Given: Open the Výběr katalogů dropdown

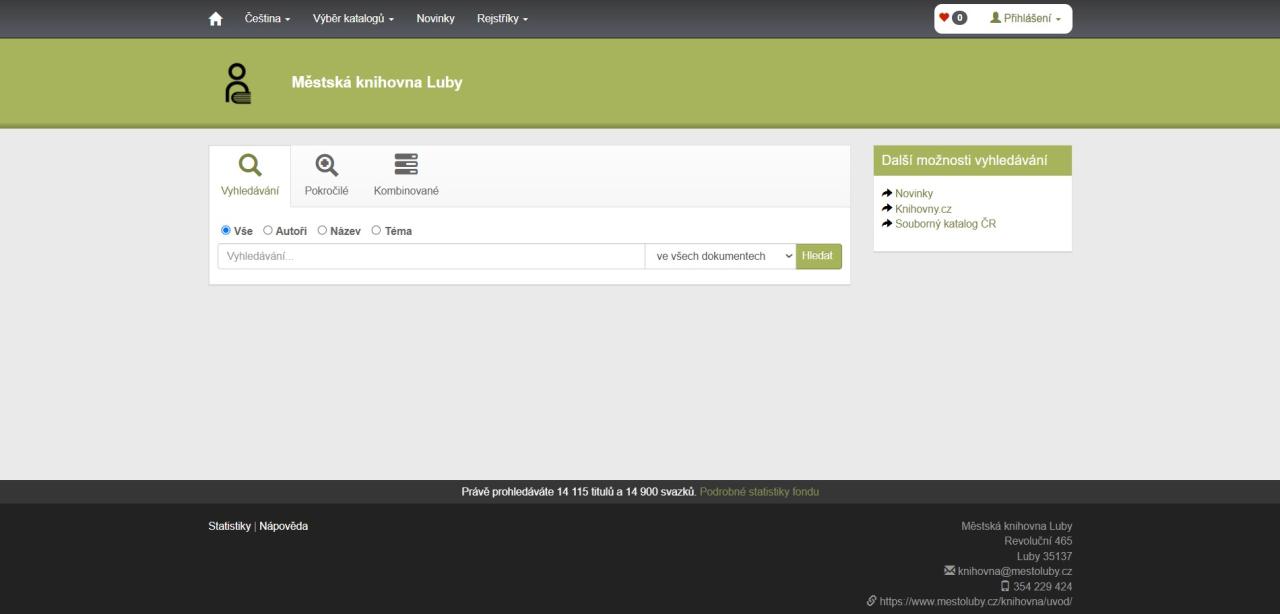Looking at the screenshot, I should 353,19.
